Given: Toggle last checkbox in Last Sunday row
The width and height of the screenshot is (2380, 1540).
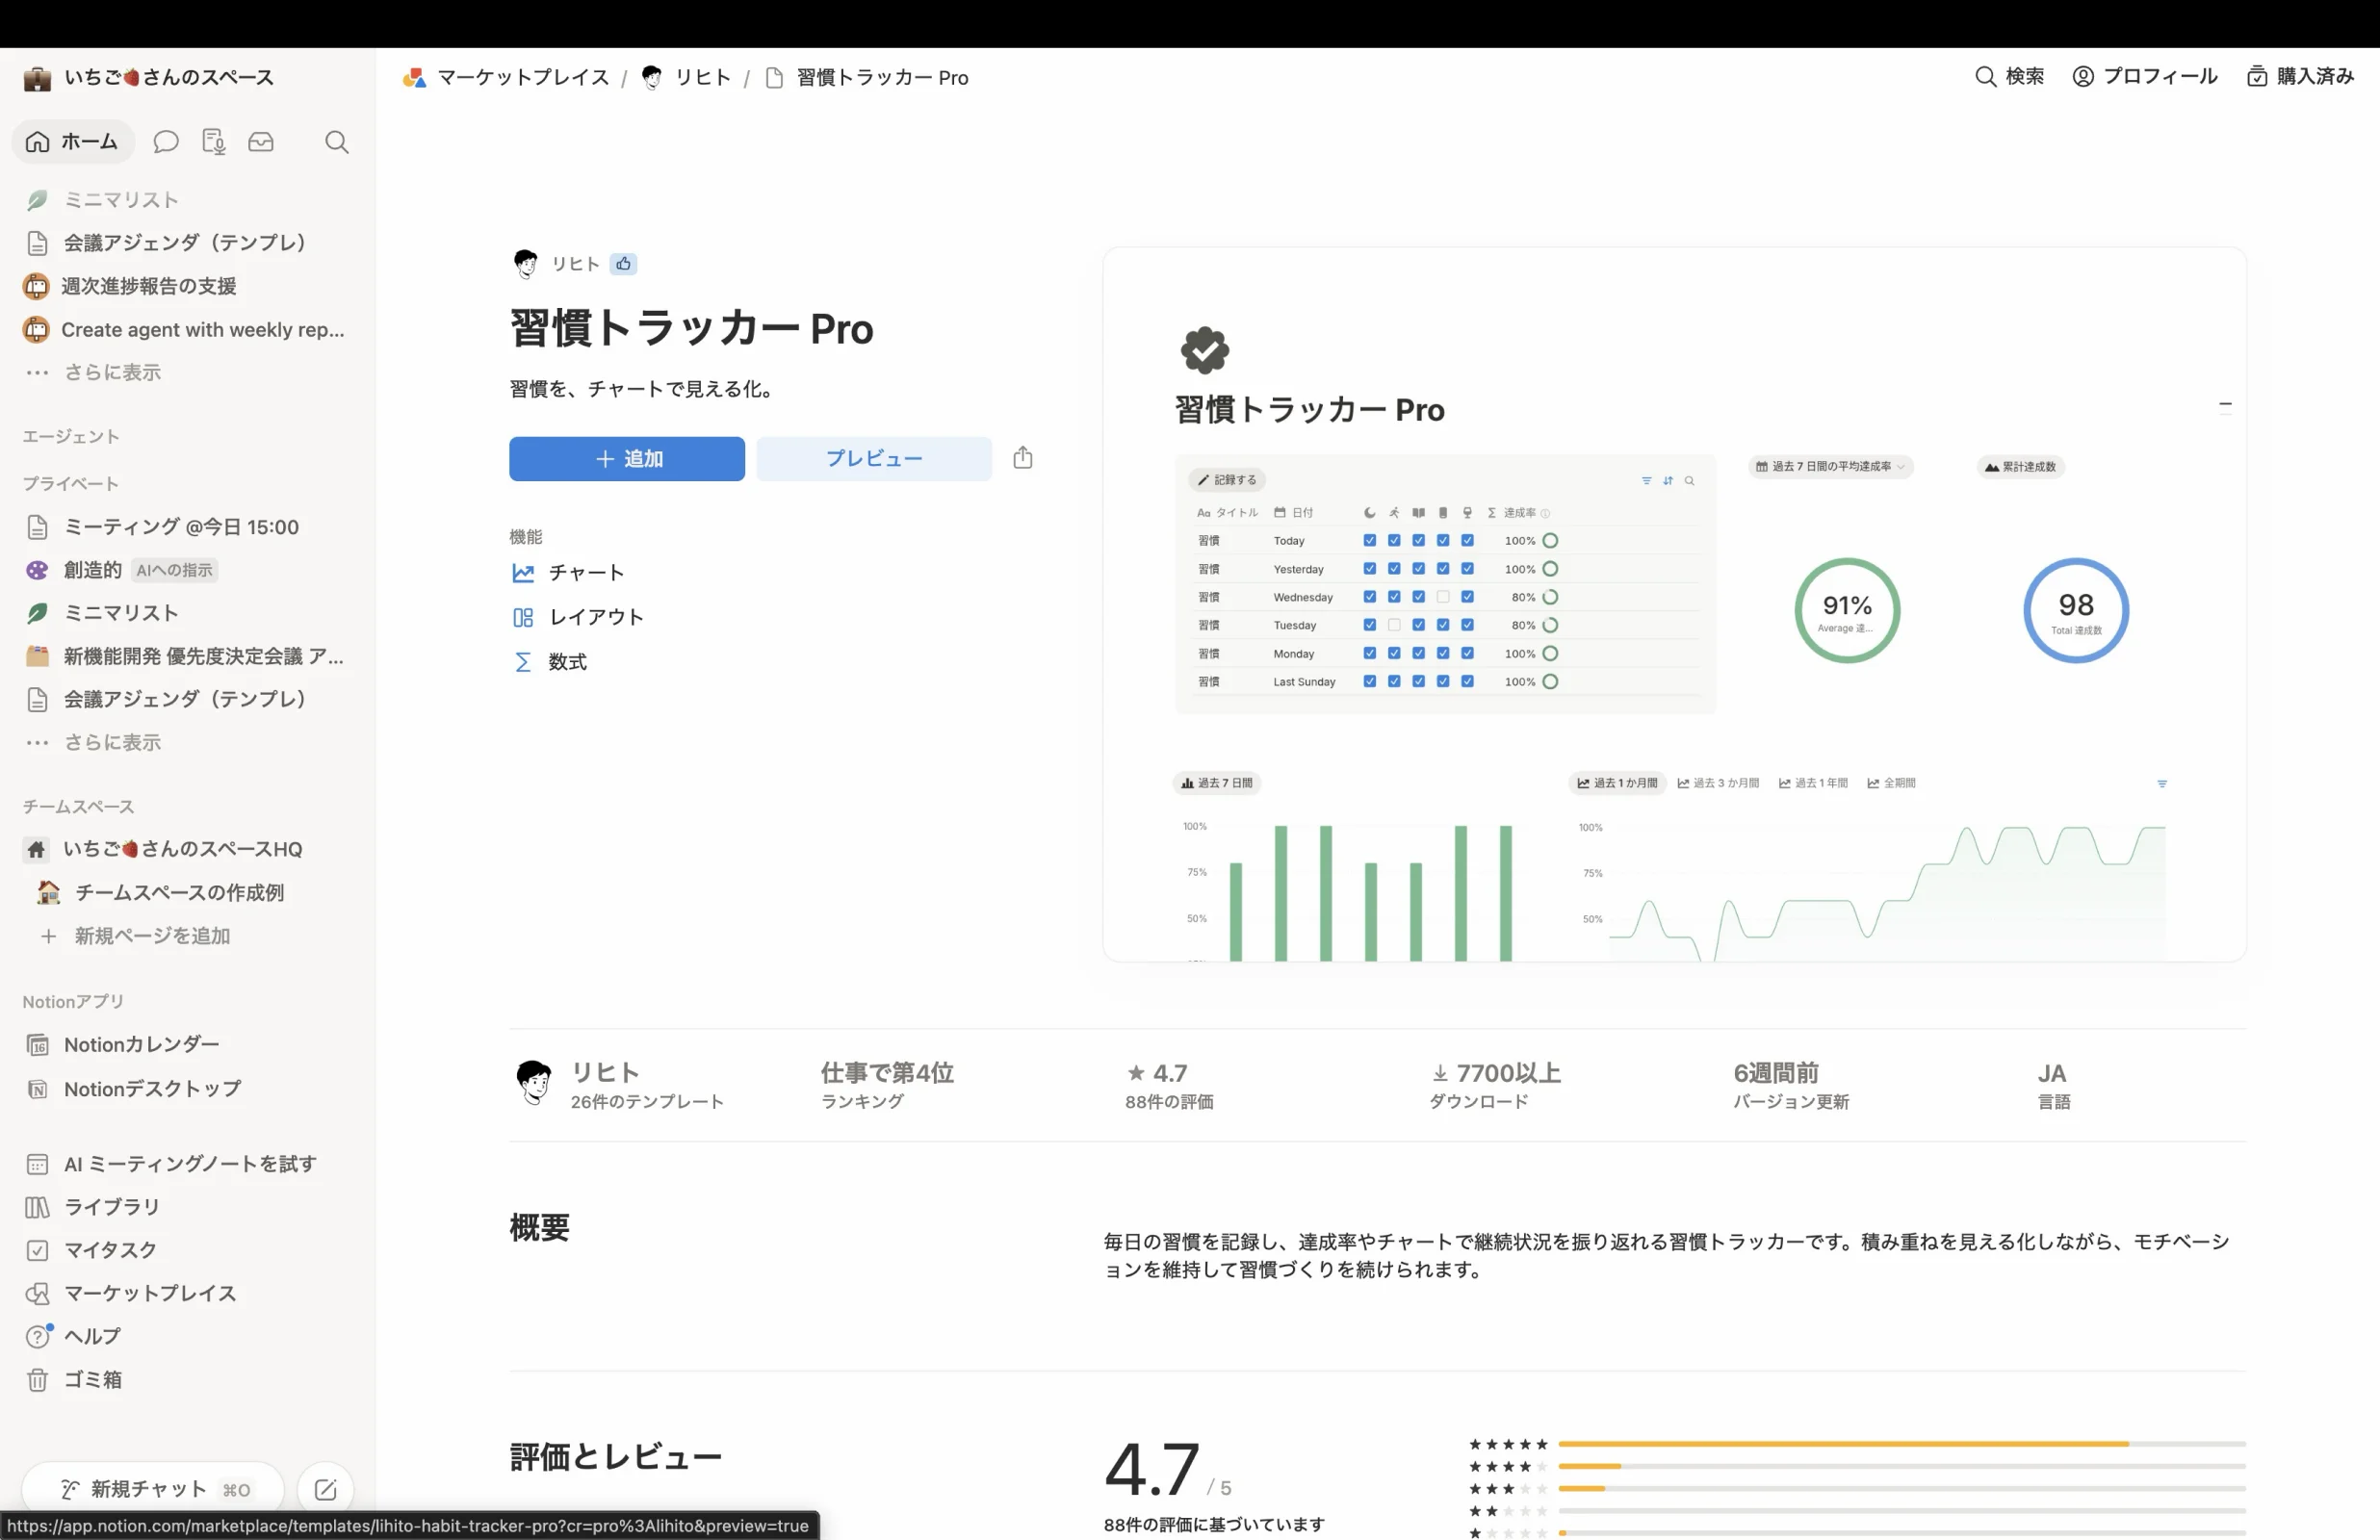Looking at the screenshot, I should (x=1467, y=681).
